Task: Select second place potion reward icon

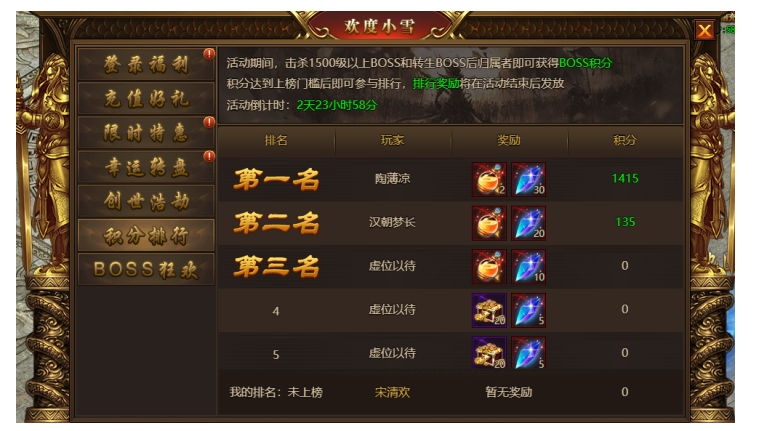Action: click(489, 223)
